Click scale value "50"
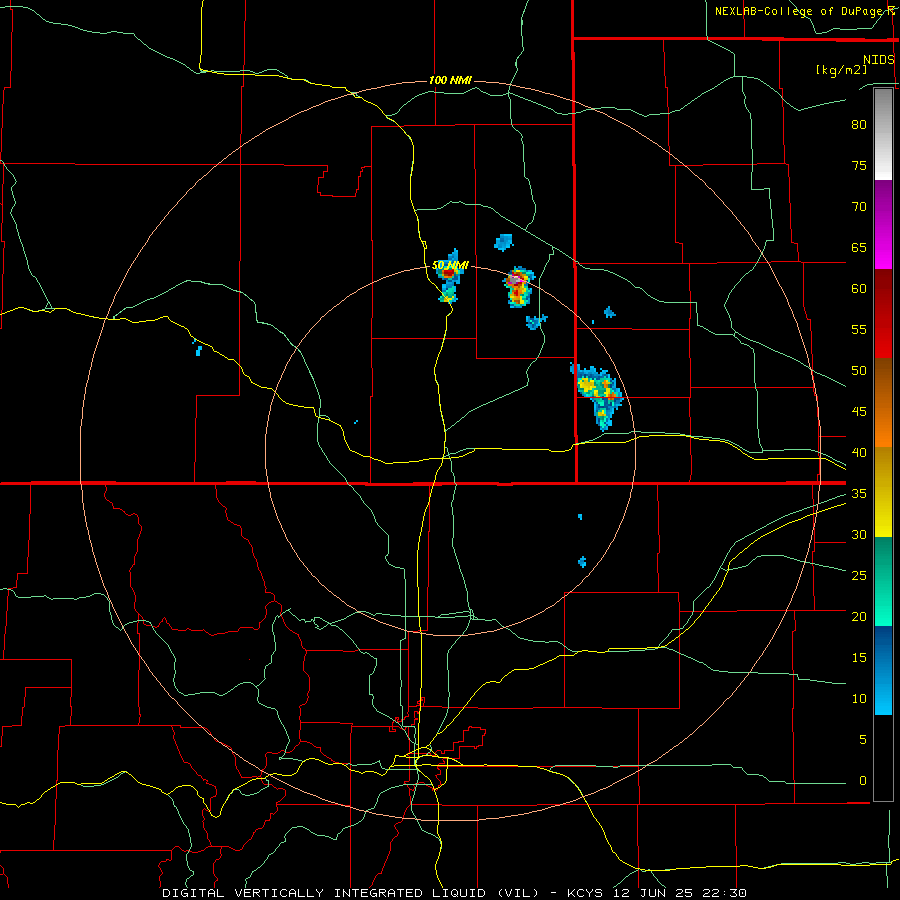 coord(859,370)
